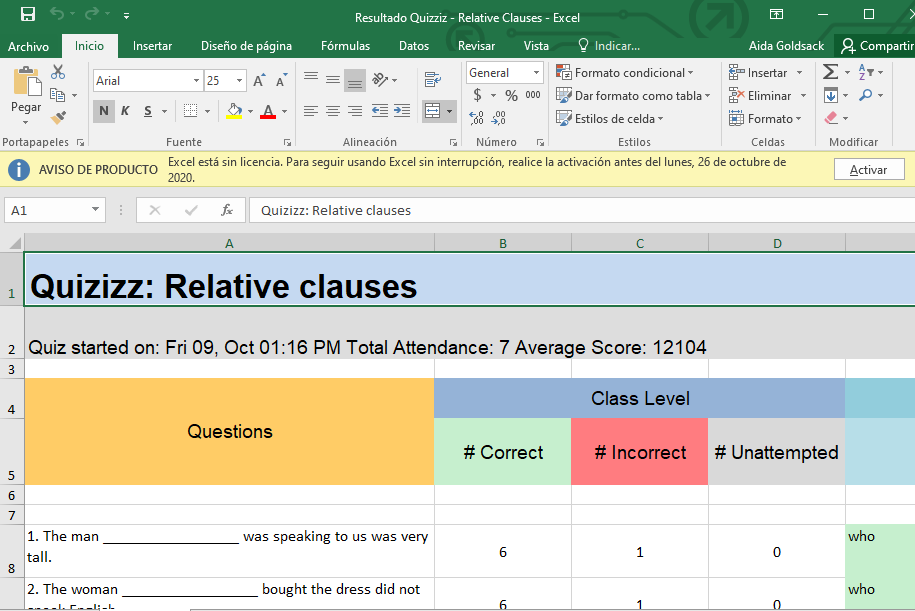Open Dar formato como tabla
Image resolution: width=915 pixels, height=611 pixels.
click(x=633, y=96)
